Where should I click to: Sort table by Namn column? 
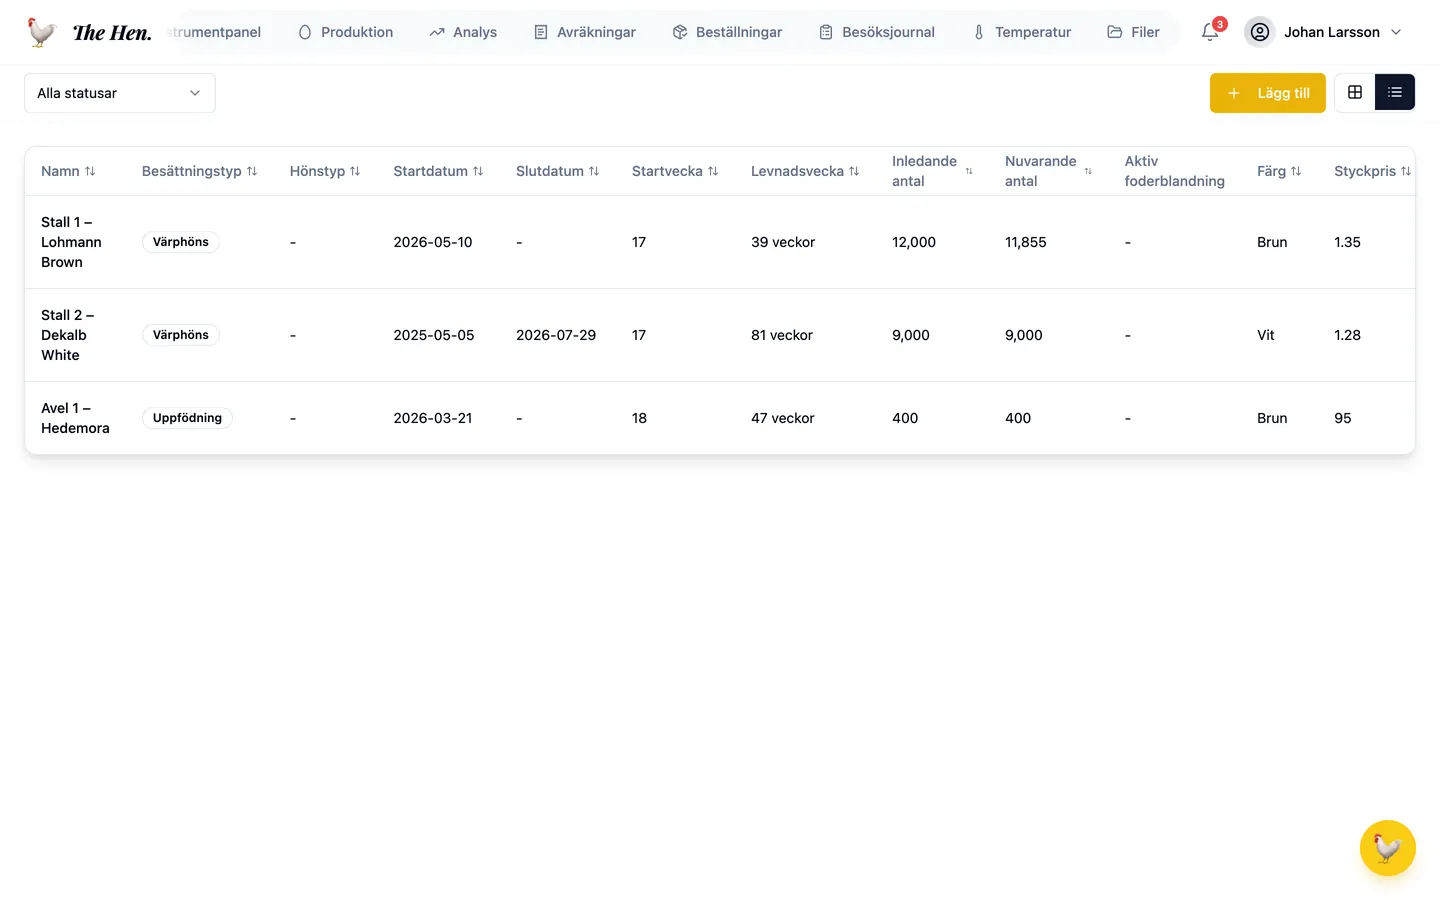coord(68,171)
